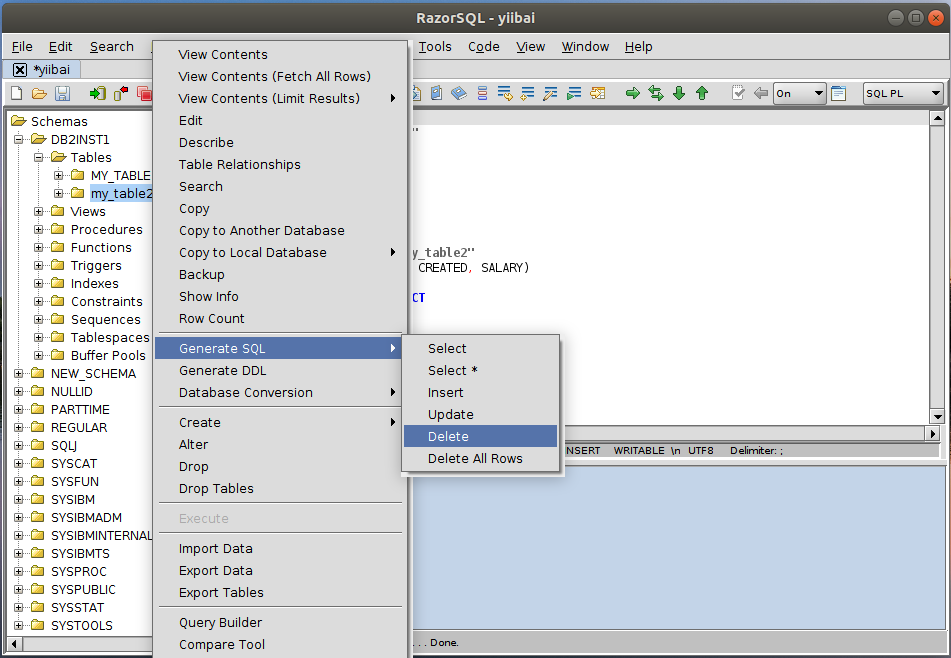Click the green connect database icon

coord(97,93)
